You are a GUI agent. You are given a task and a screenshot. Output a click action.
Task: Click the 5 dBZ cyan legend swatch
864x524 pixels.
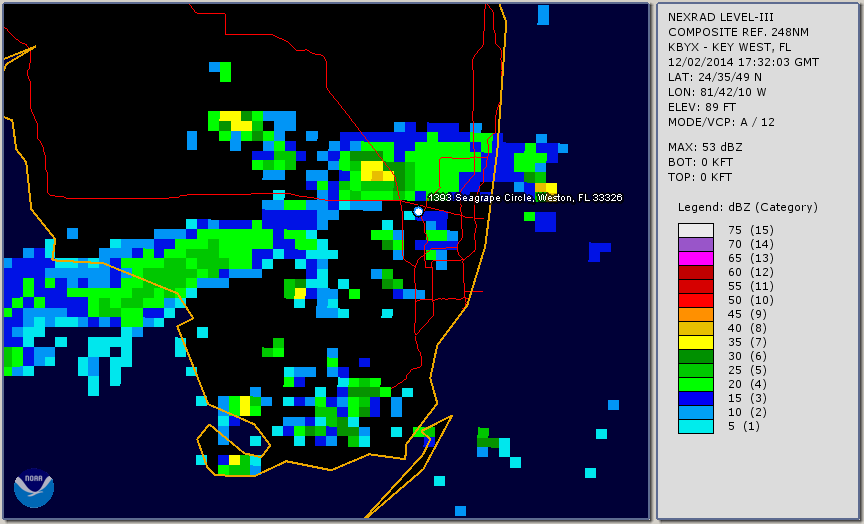click(695, 426)
